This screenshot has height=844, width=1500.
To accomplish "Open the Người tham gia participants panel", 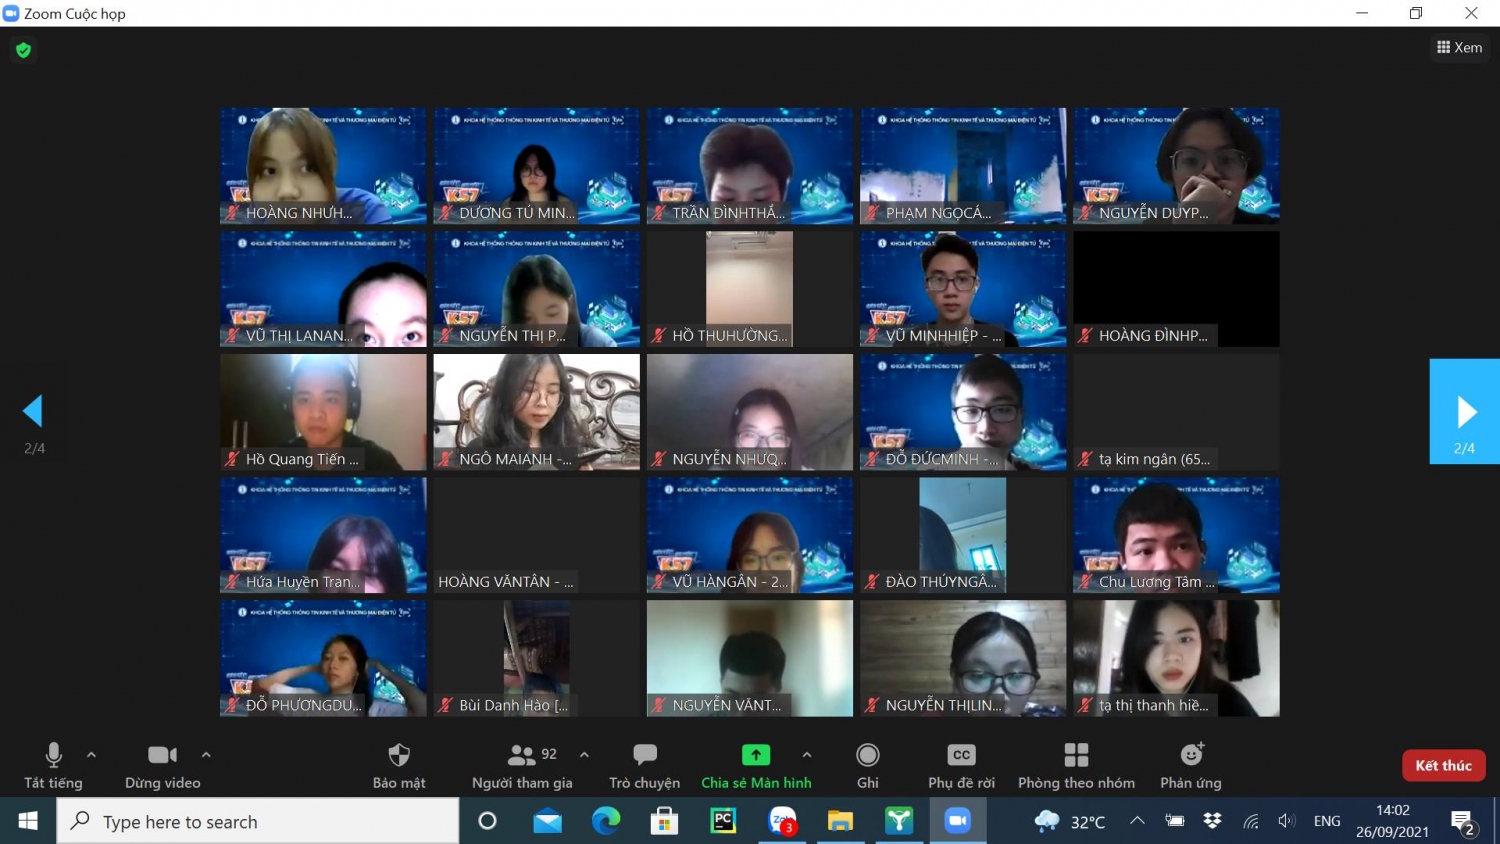I will click(x=522, y=756).
